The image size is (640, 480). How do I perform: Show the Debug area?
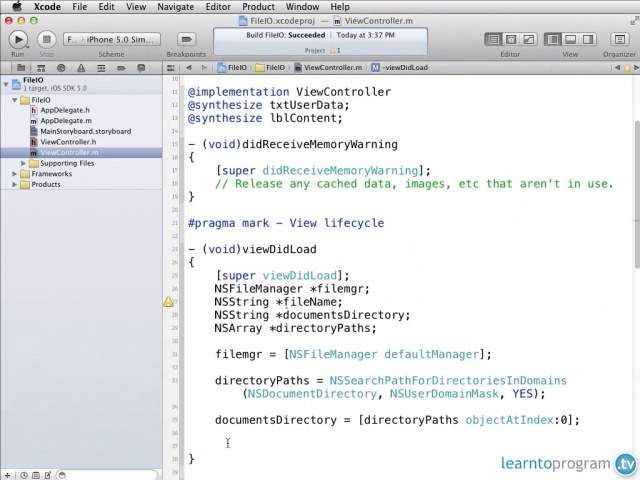[x=570, y=39]
